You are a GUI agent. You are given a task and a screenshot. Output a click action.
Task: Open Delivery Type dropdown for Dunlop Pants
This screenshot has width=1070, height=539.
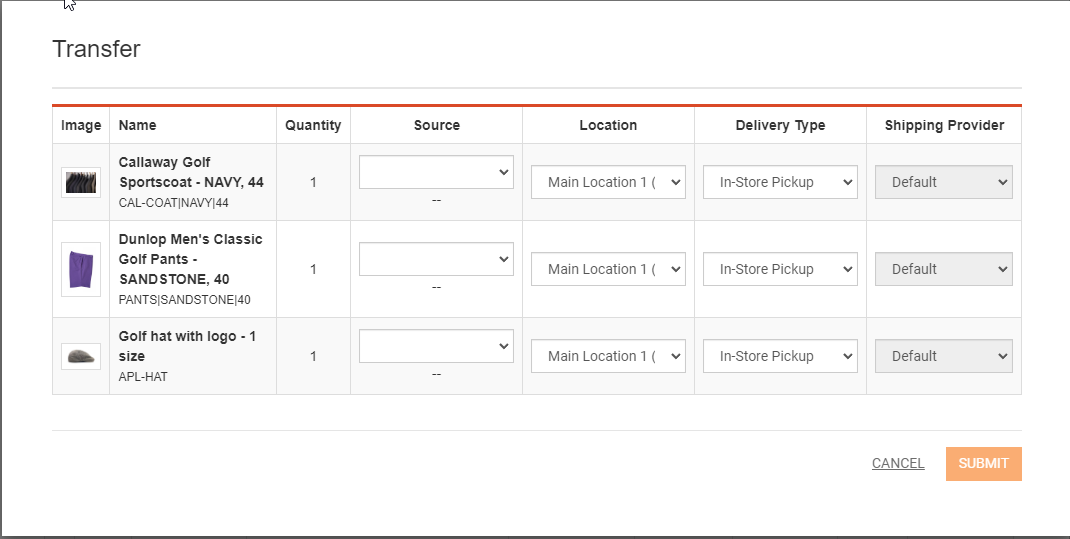[x=780, y=269]
